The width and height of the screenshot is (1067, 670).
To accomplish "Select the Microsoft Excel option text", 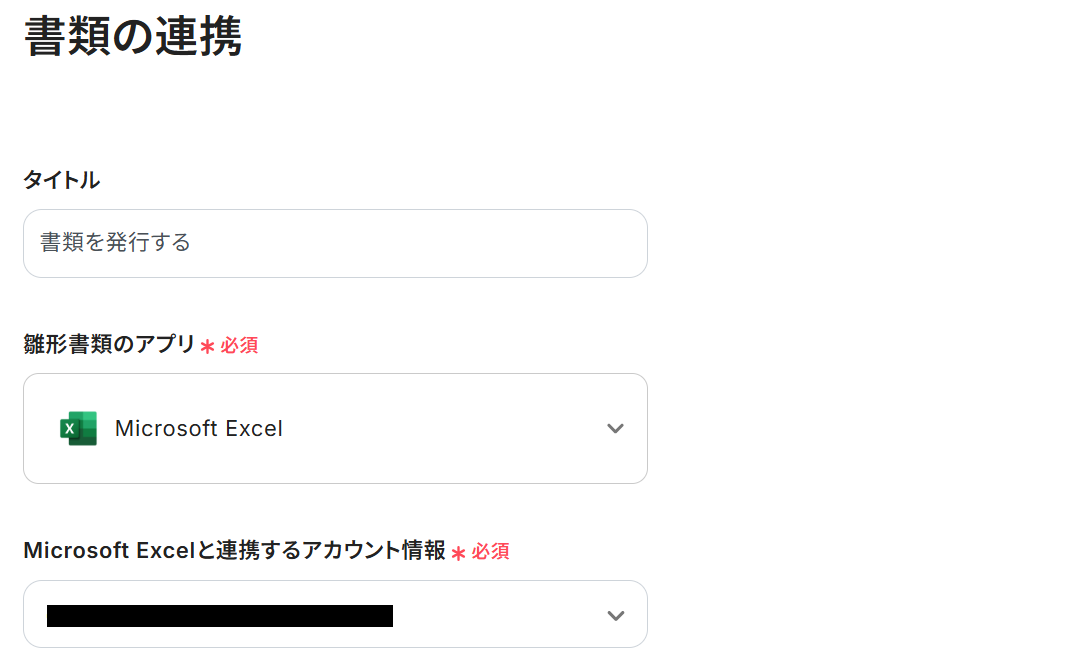I will coord(198,428).
